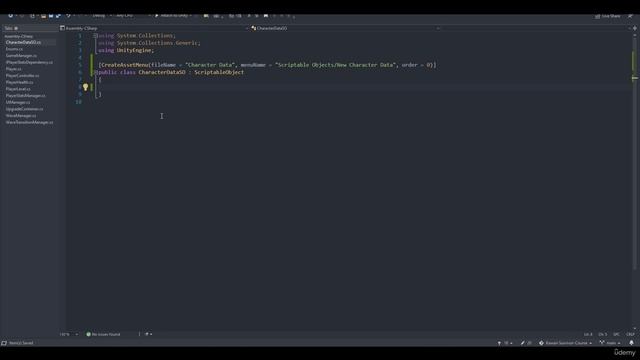Open the notifications bell in status bar
The width and height of the screenshot is (640, 360).
pos(631,343)
